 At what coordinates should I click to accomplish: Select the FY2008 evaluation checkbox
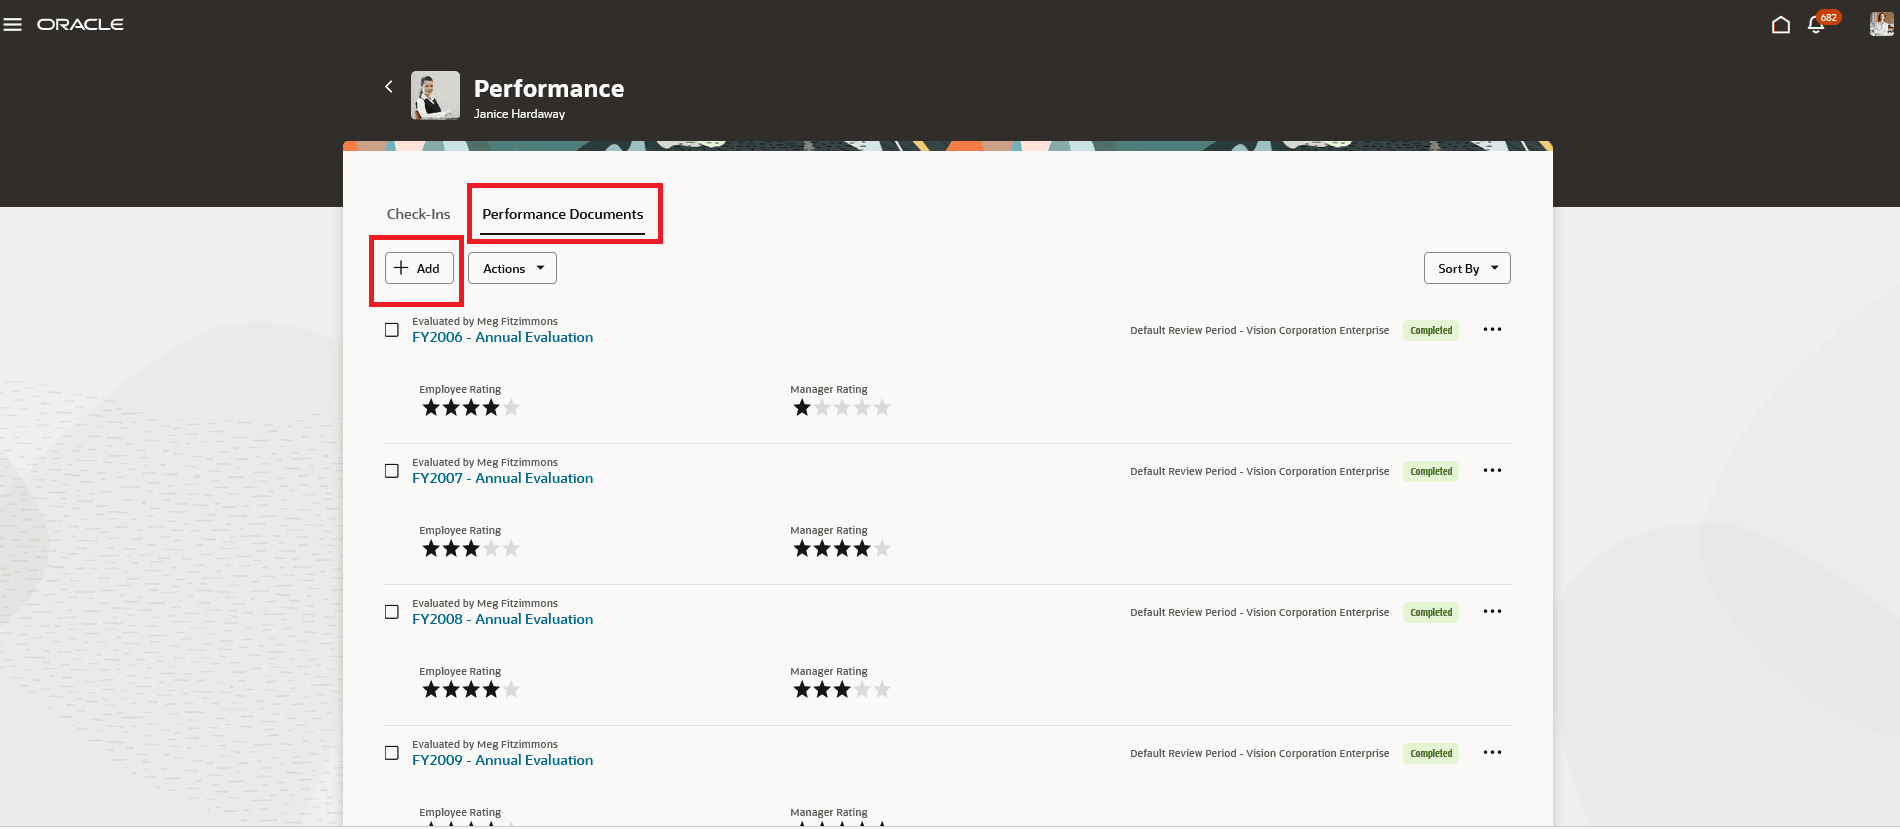392,612
